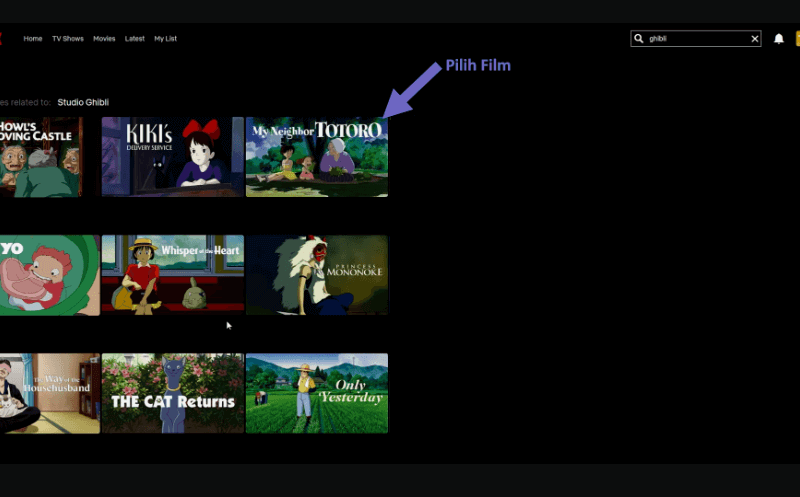The image size is (800, 497).
Task: Open My List in the navigation
Action: 165,39
